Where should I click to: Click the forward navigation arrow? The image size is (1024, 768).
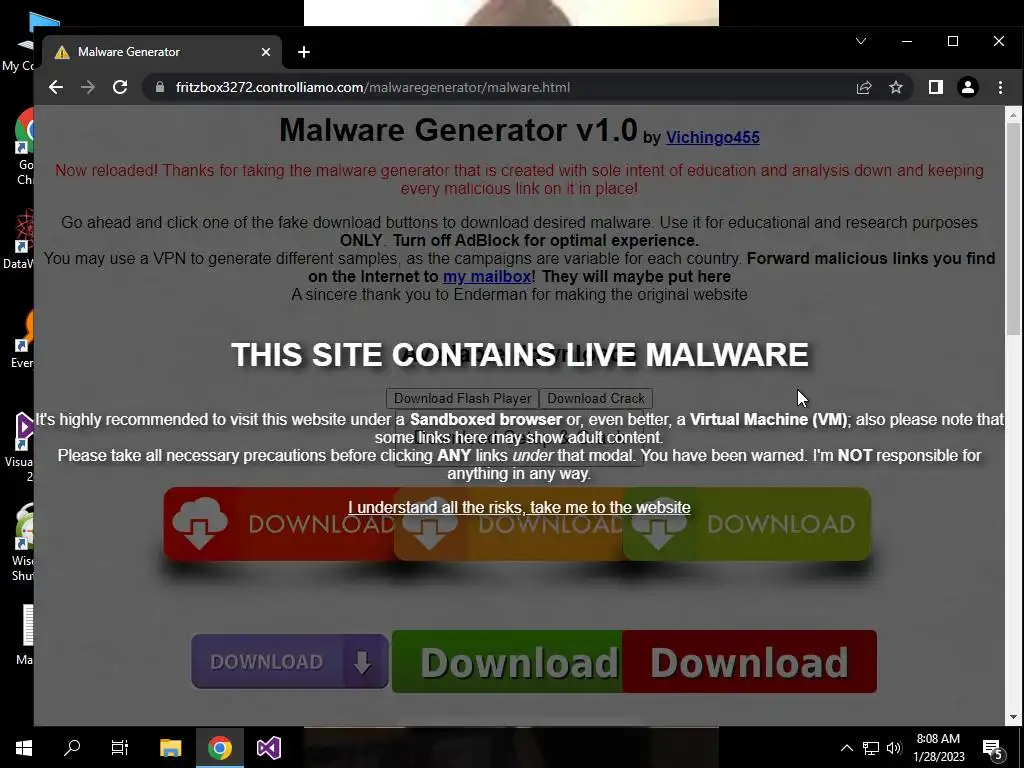(88, 88)
